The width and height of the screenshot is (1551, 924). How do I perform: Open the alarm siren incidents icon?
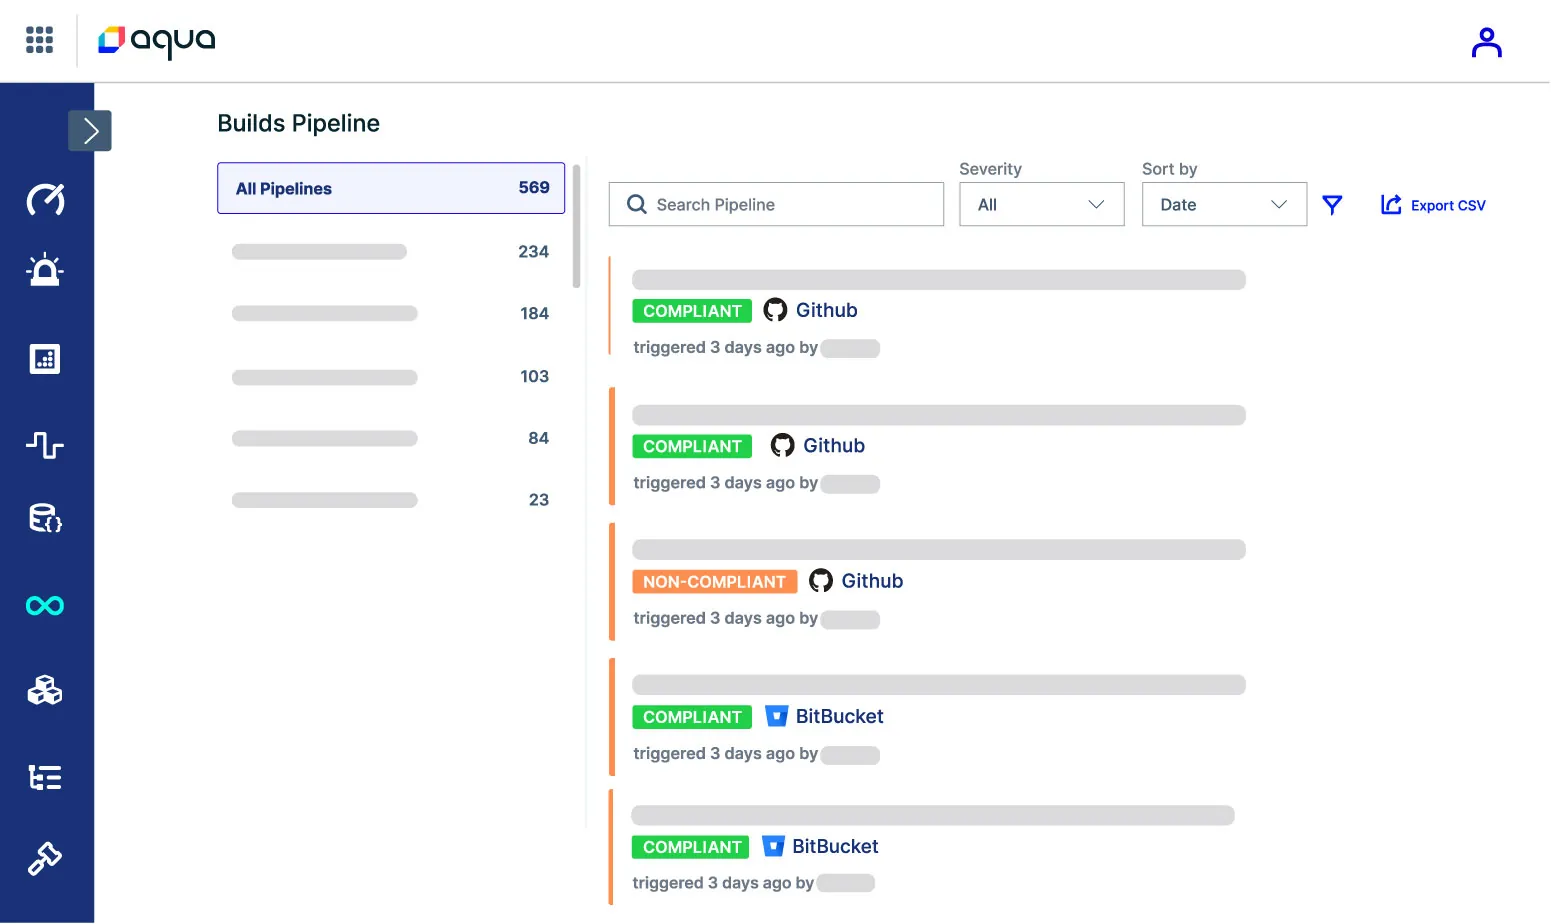pyautogui.click(x=45, y=271)
